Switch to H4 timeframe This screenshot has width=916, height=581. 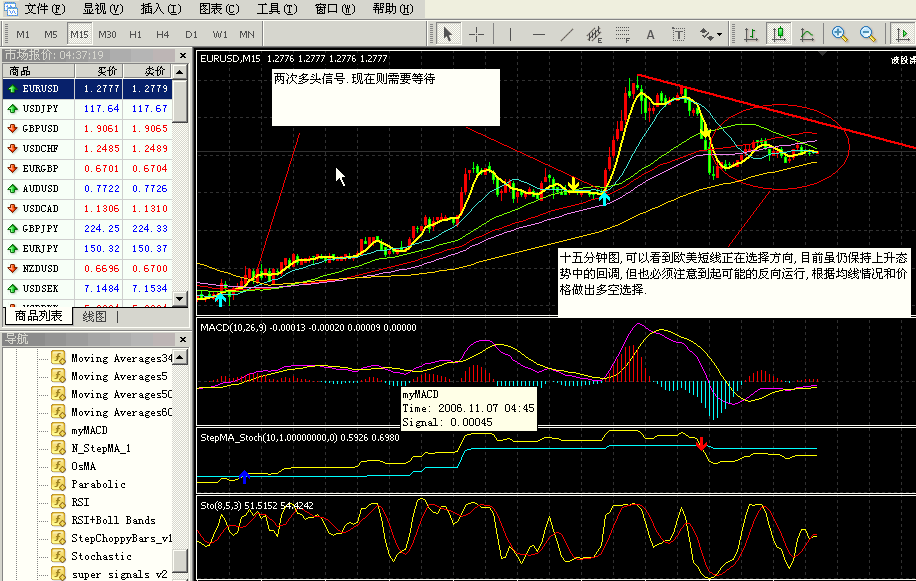[x=162, y=34]
